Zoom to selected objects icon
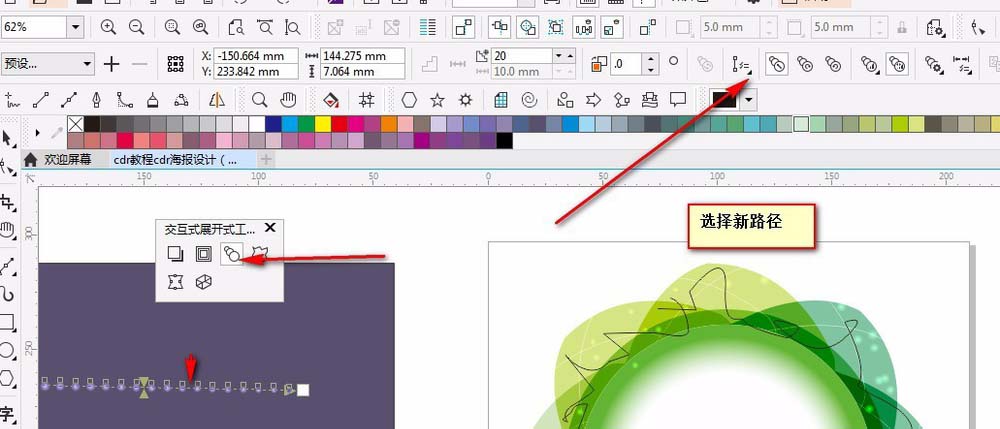This screenshot has width=1000, height=429. click(172, 27)
